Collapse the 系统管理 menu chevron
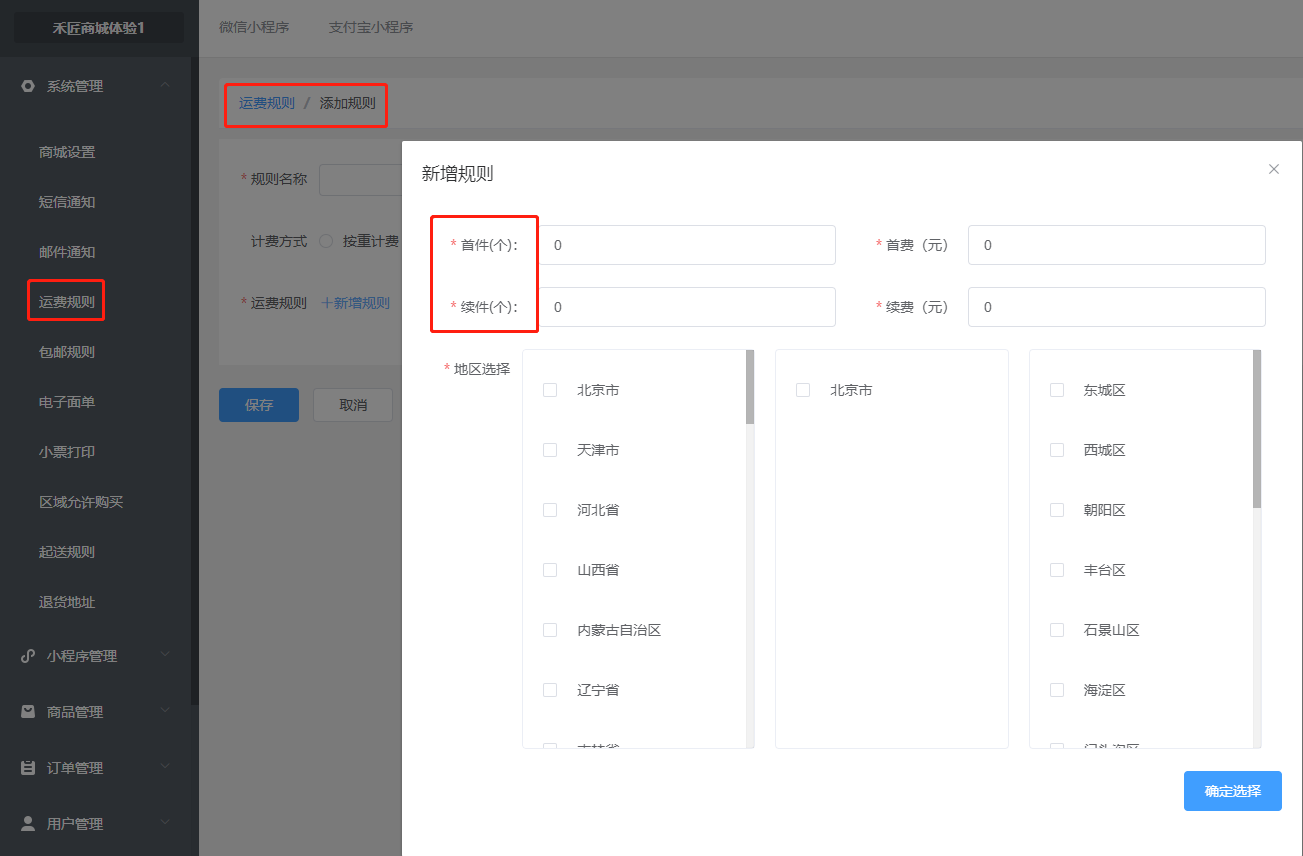 tap(165, 86)
